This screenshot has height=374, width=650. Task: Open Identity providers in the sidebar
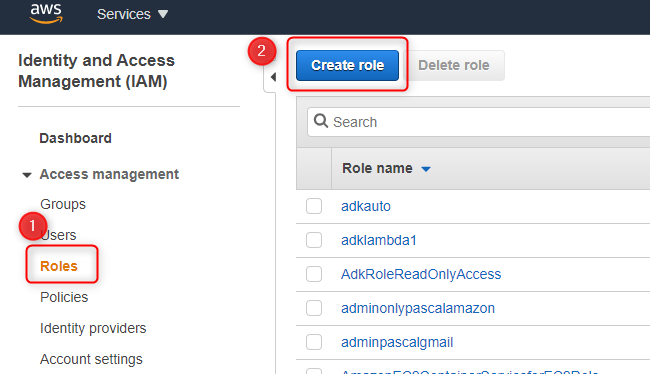click(x=93, y=328)
